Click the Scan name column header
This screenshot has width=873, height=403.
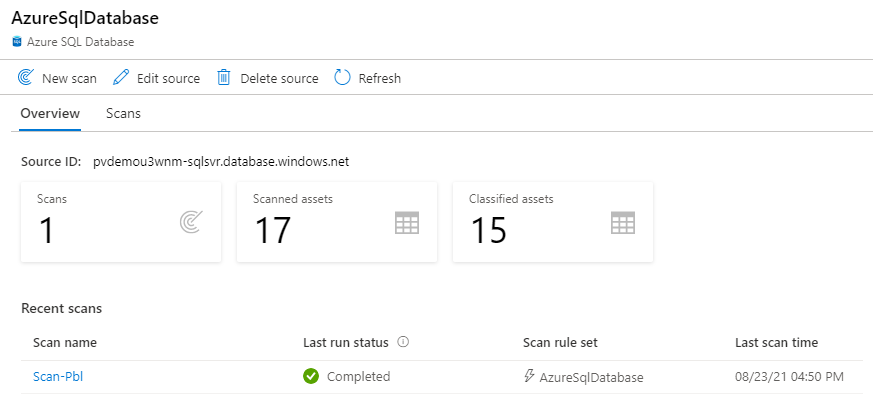click(65, 342)
